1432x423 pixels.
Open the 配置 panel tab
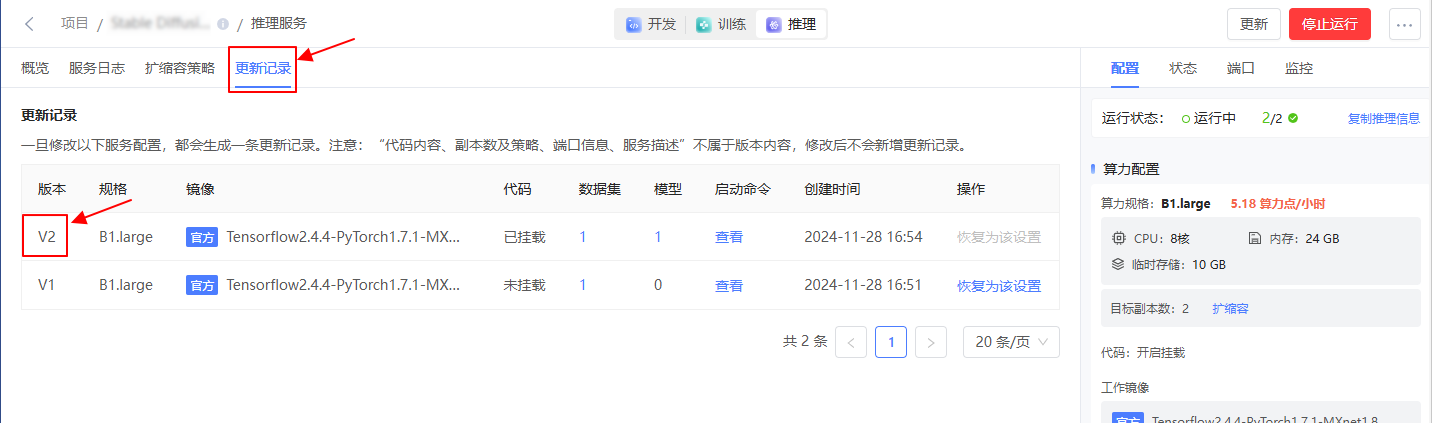tap(1125, 68)
